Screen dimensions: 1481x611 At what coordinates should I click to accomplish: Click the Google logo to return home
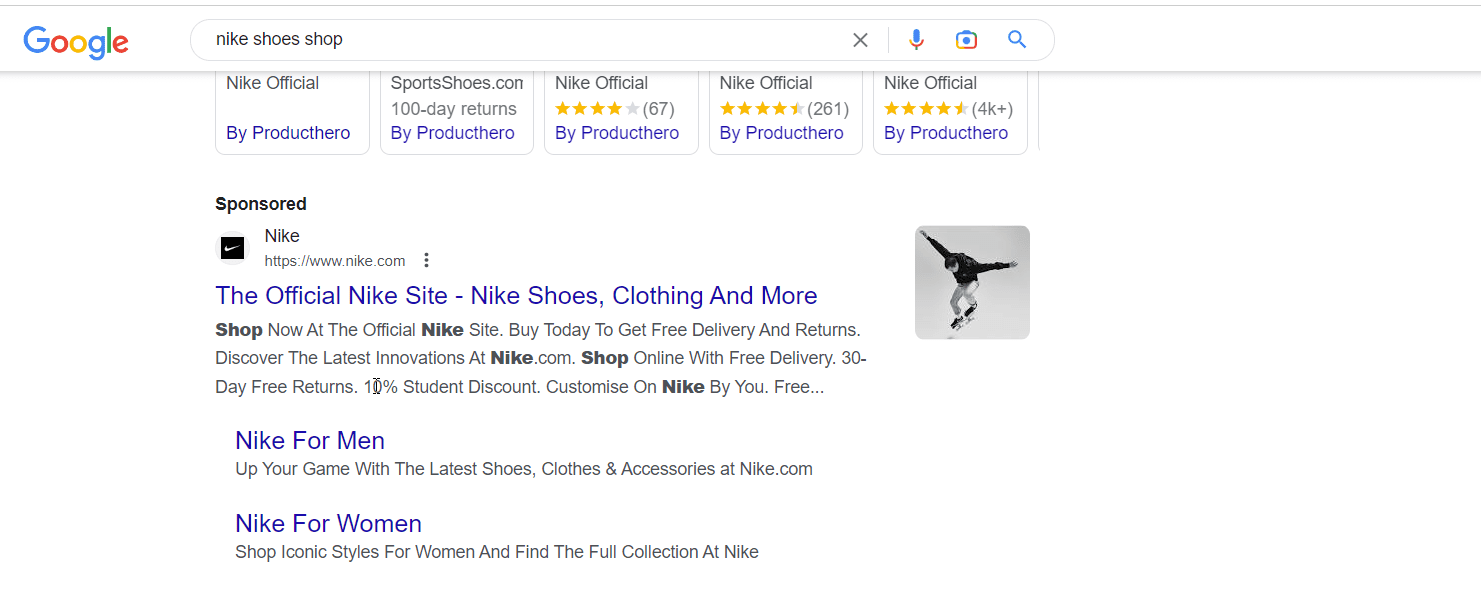tap(75, 42)
